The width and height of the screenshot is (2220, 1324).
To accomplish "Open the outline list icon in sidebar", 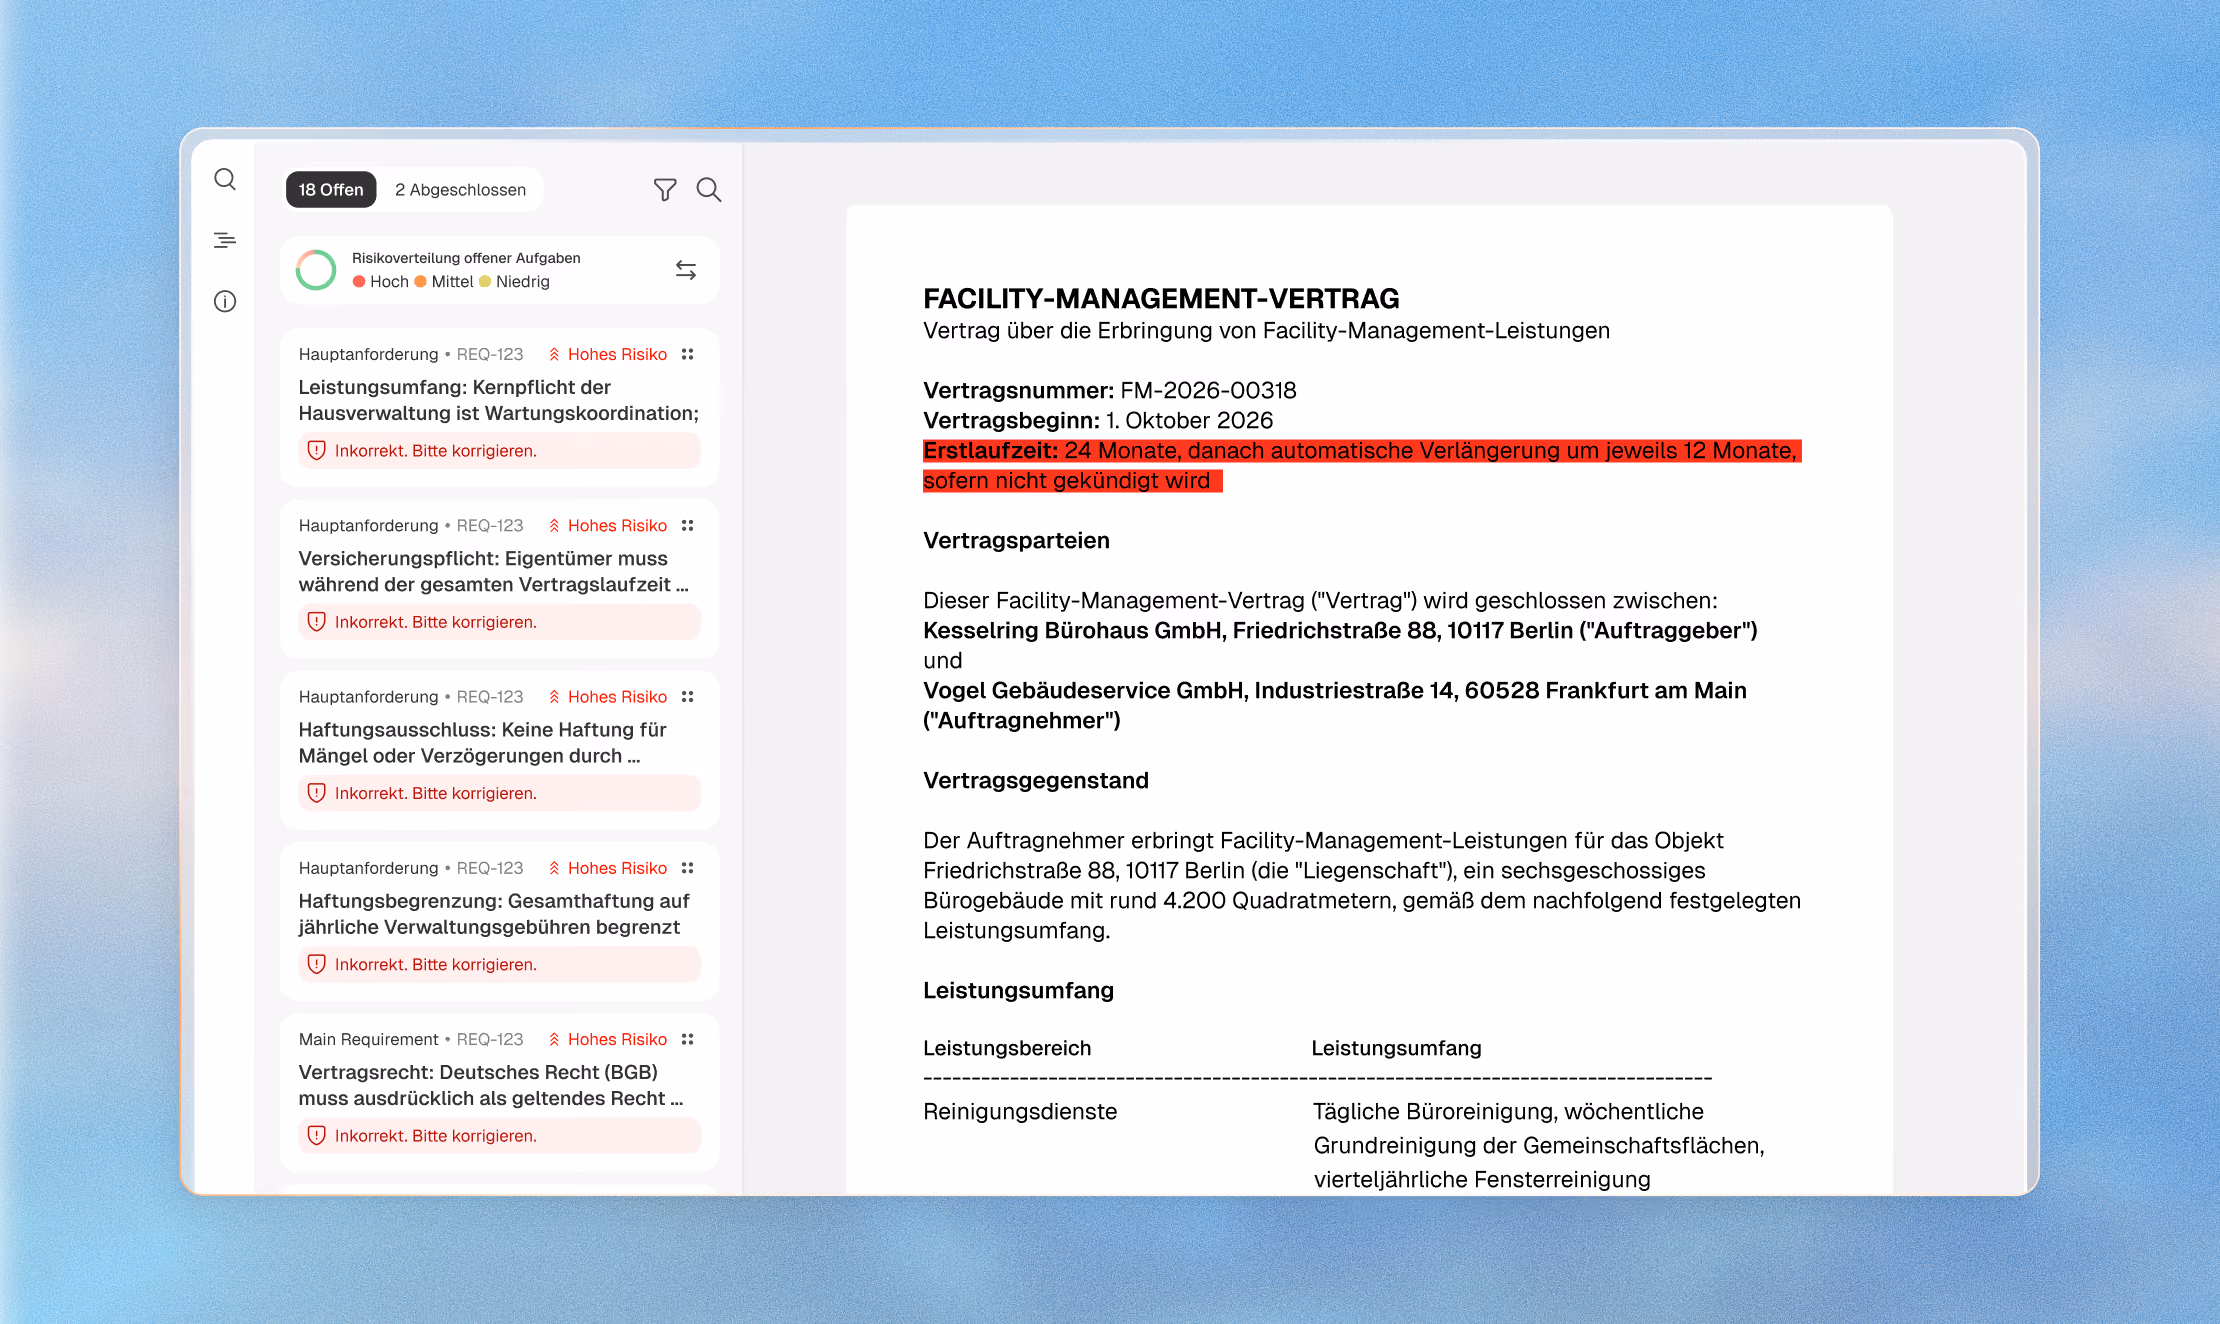I will click(225, 240).
